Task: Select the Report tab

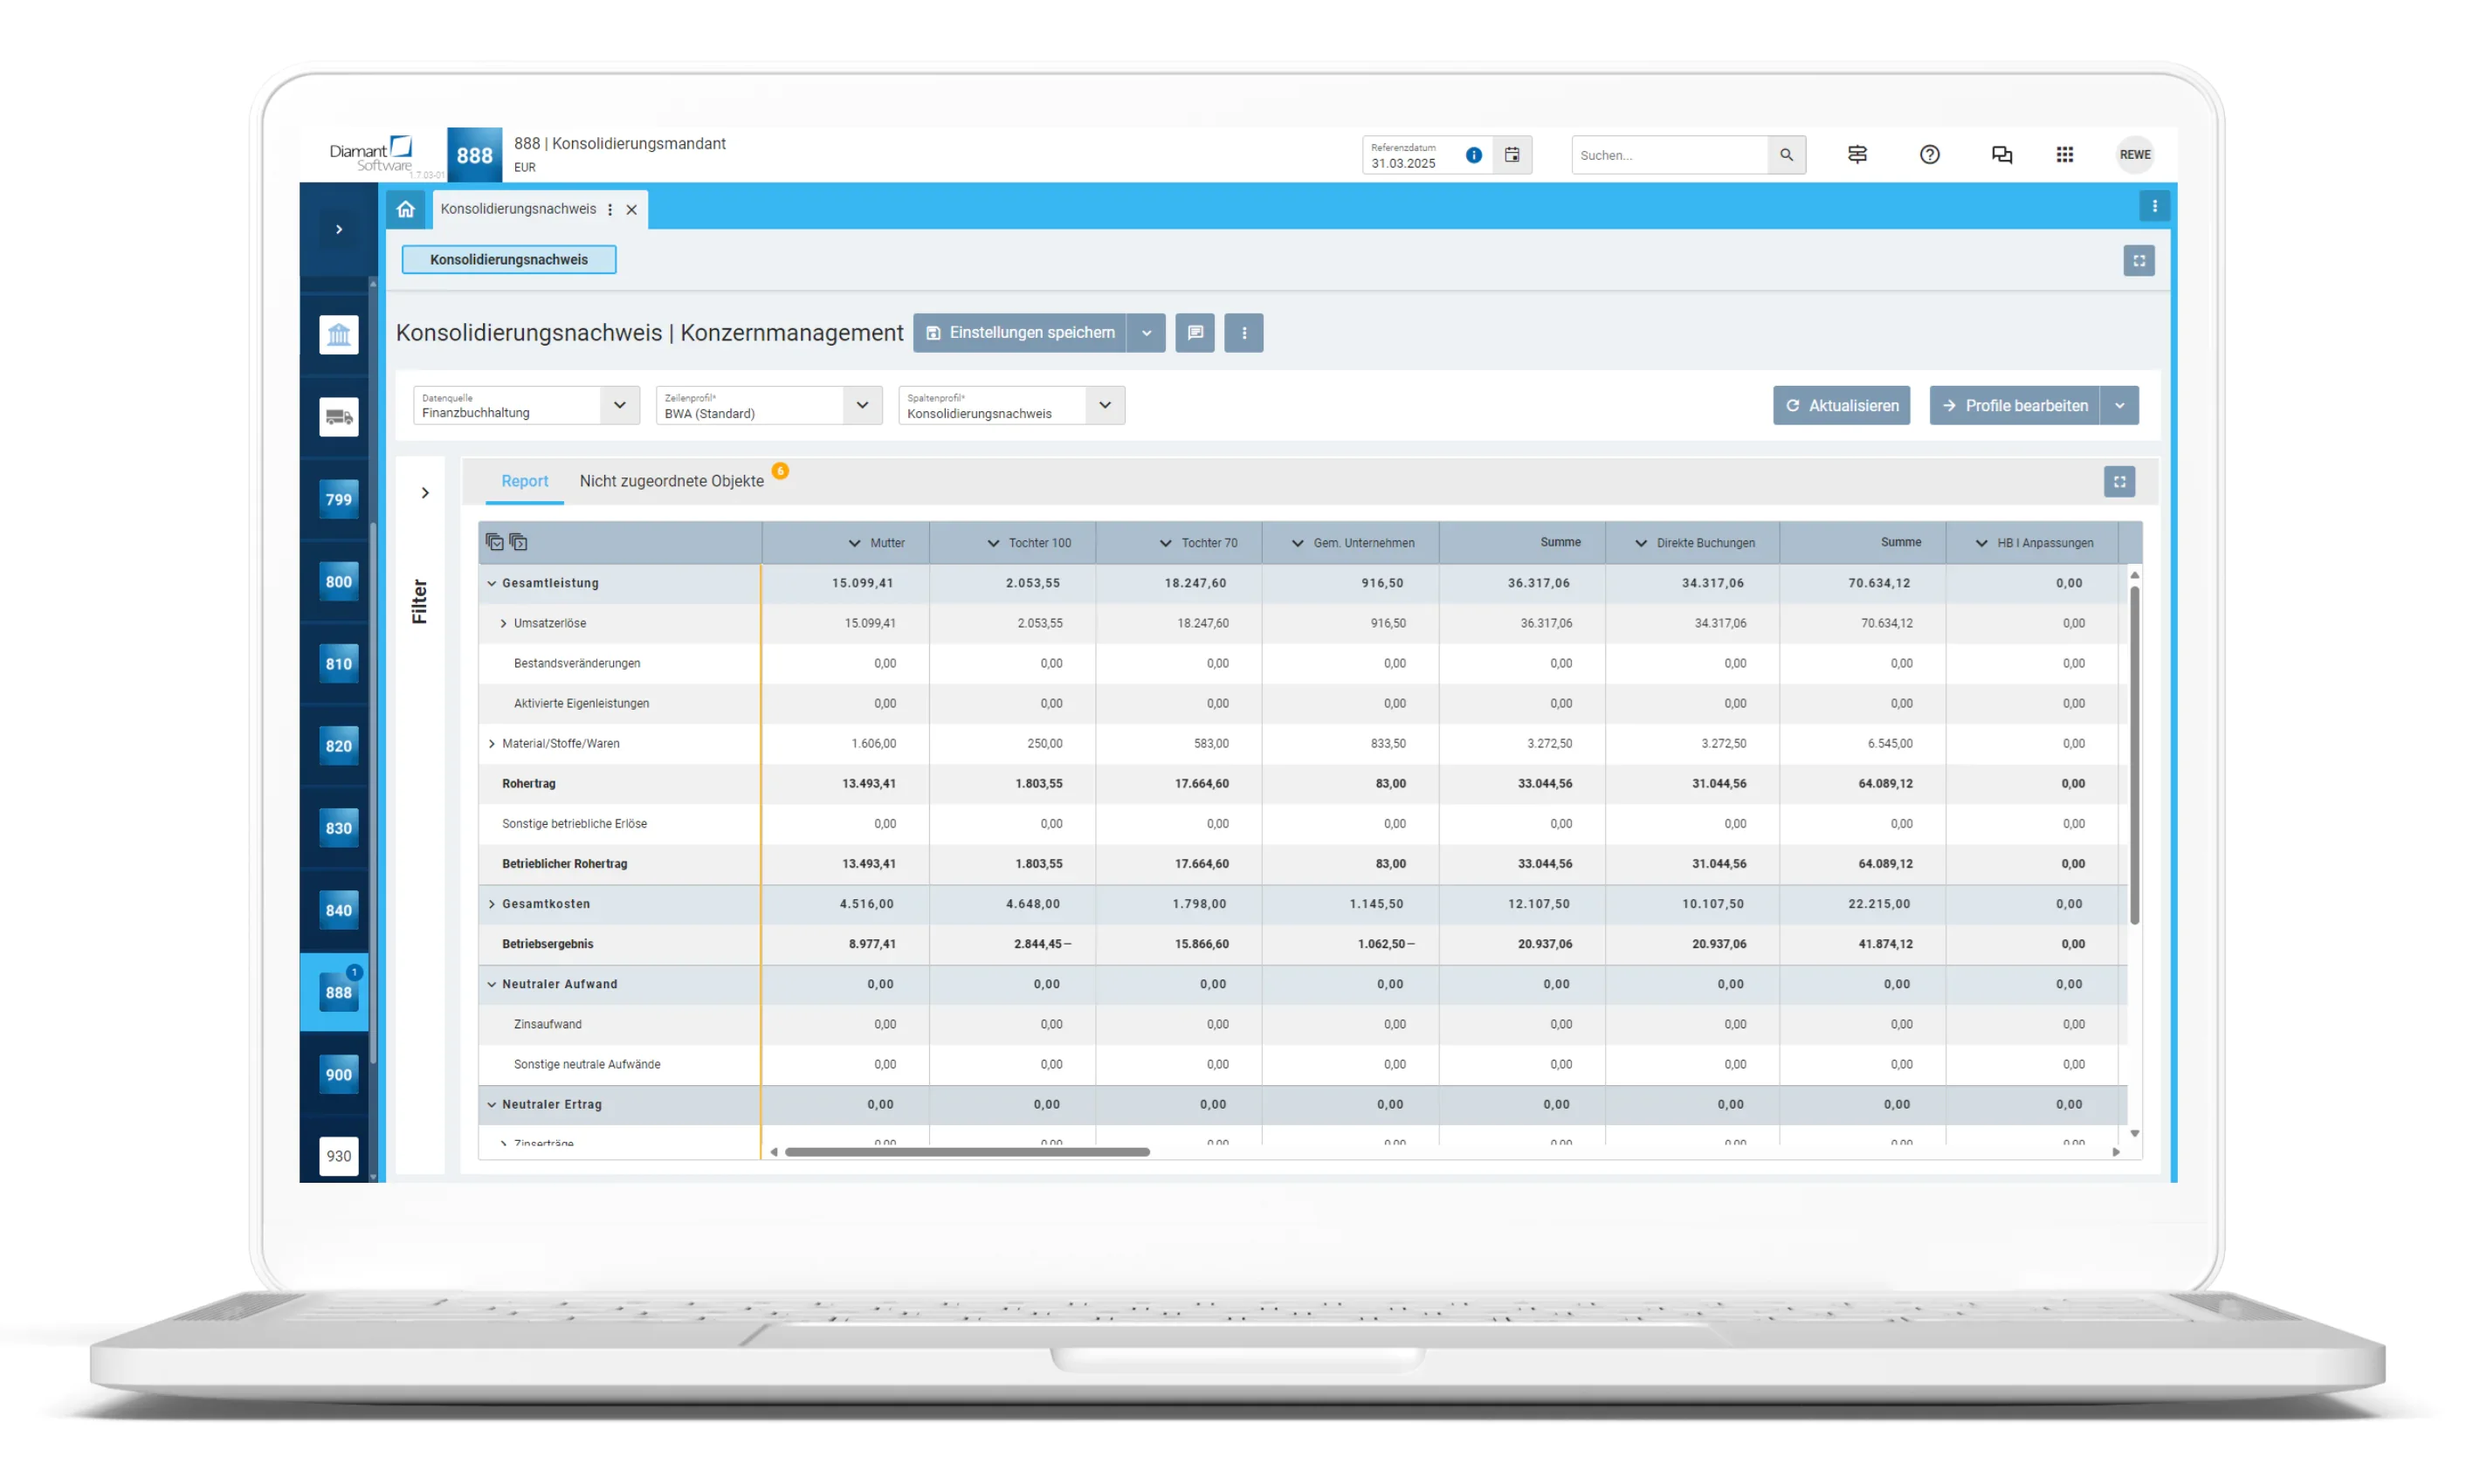Action: coord(524,481)
